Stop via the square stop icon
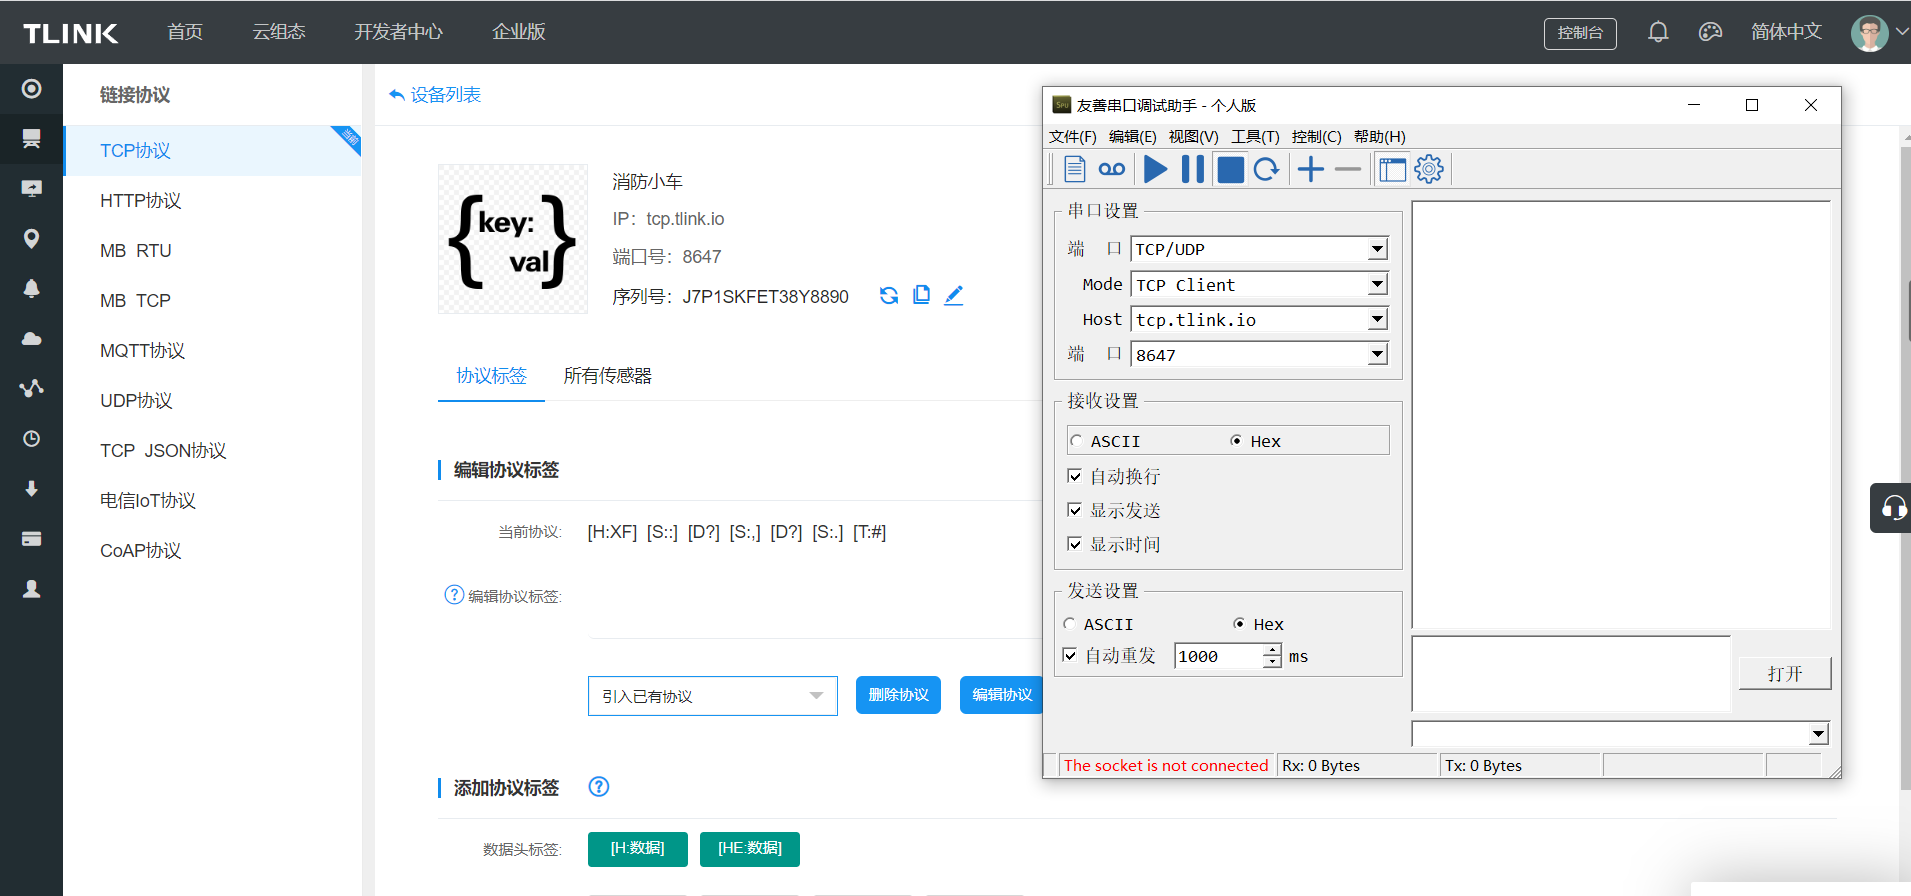The image size is (1911, 896). click(1230, 169)
